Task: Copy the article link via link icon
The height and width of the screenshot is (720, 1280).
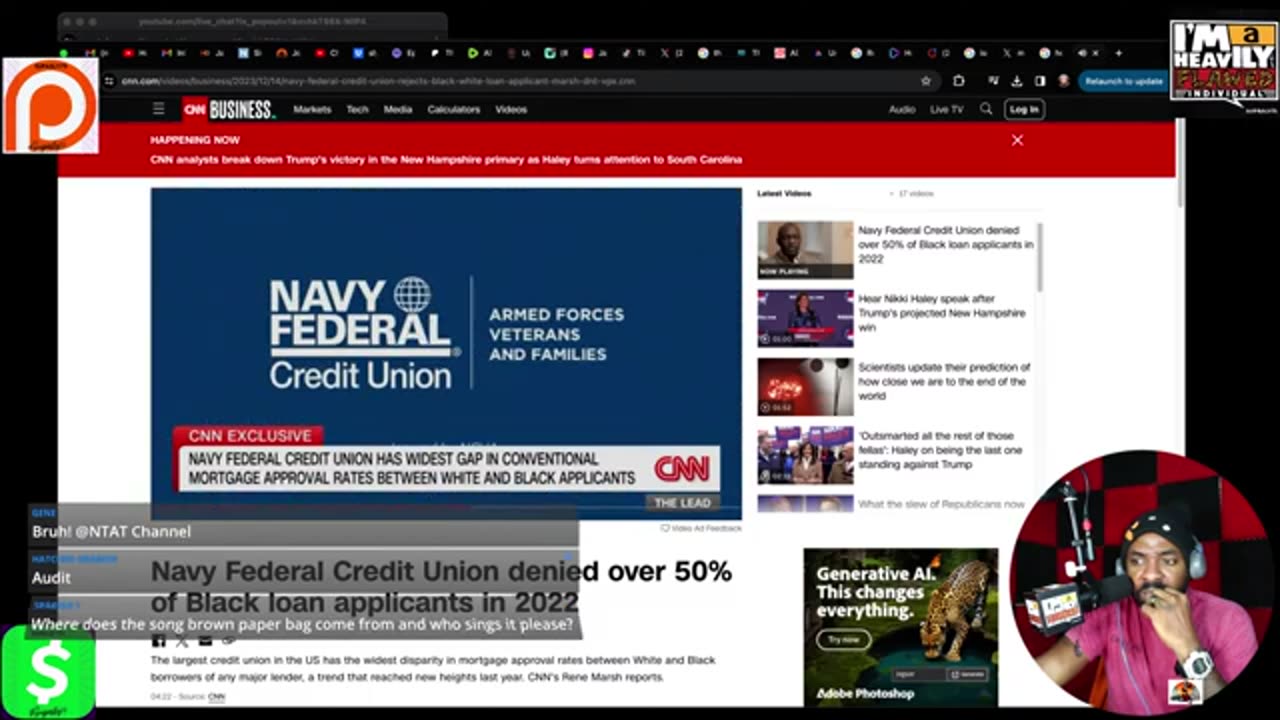Action: pos(229,640)
